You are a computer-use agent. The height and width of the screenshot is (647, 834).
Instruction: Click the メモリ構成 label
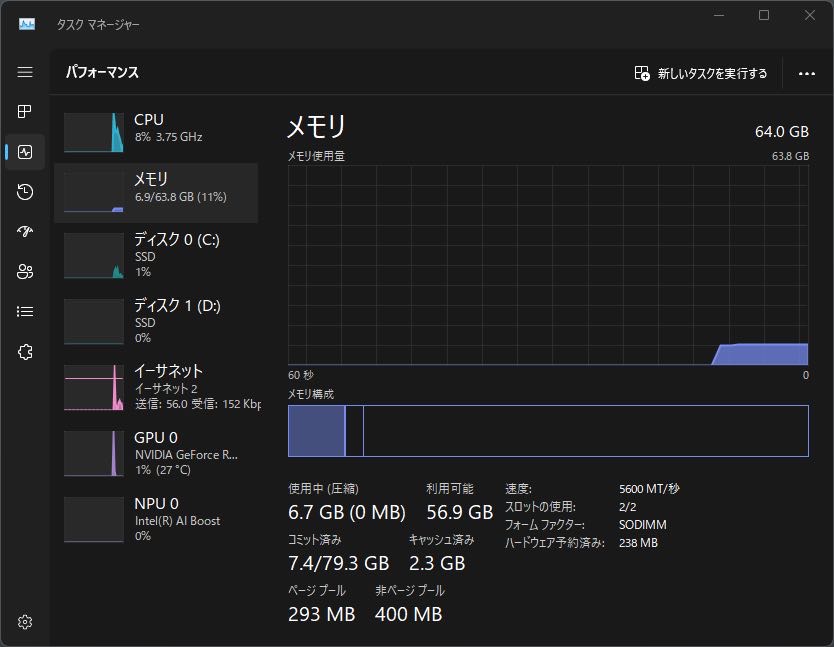coord(311,394)
